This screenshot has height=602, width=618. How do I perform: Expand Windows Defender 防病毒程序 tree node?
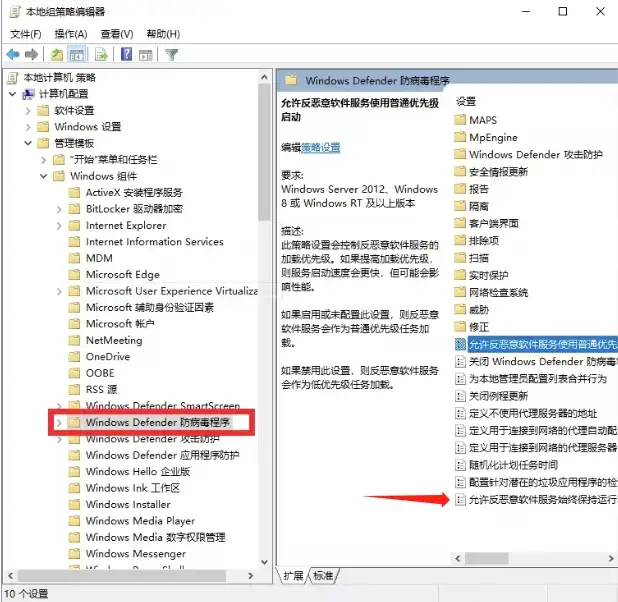coord(59,423)
